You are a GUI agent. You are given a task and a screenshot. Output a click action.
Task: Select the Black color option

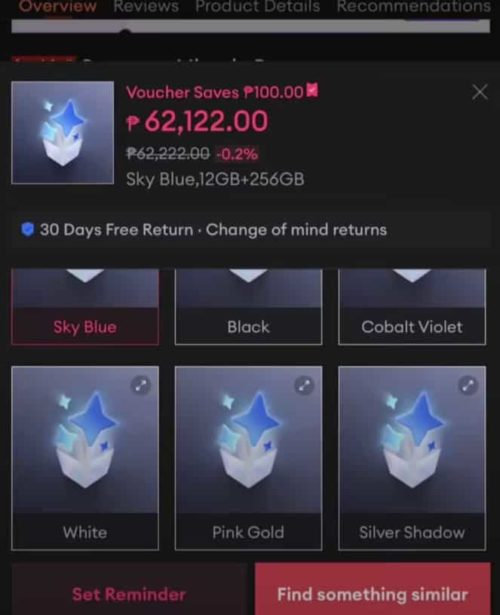pos(249,307)
